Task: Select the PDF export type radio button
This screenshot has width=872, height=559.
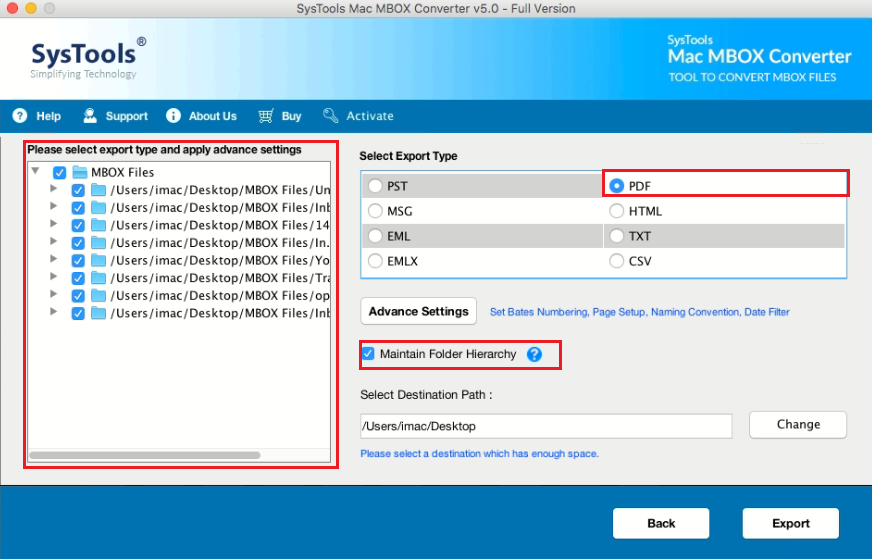Action: point(616,186)
